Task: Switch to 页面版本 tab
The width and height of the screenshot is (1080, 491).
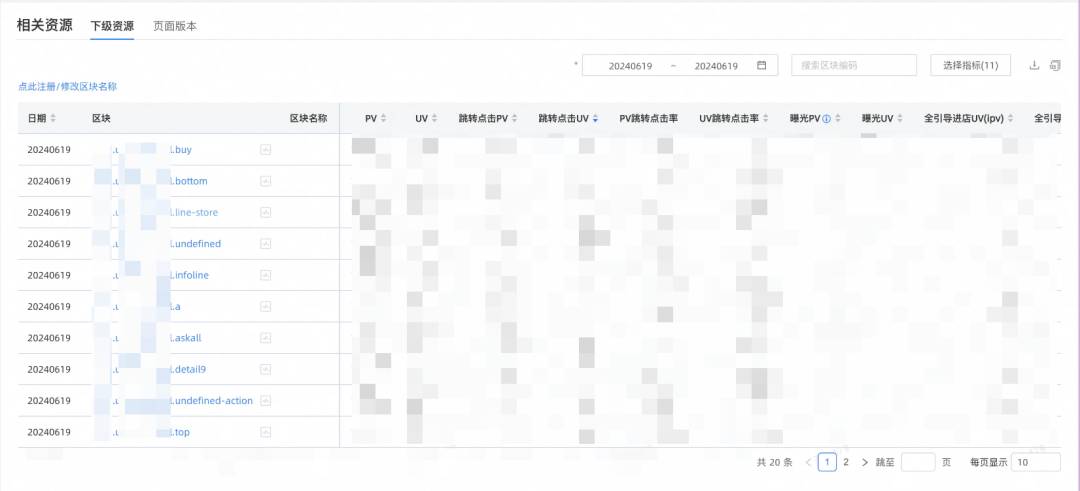Action: pos(175,26)
